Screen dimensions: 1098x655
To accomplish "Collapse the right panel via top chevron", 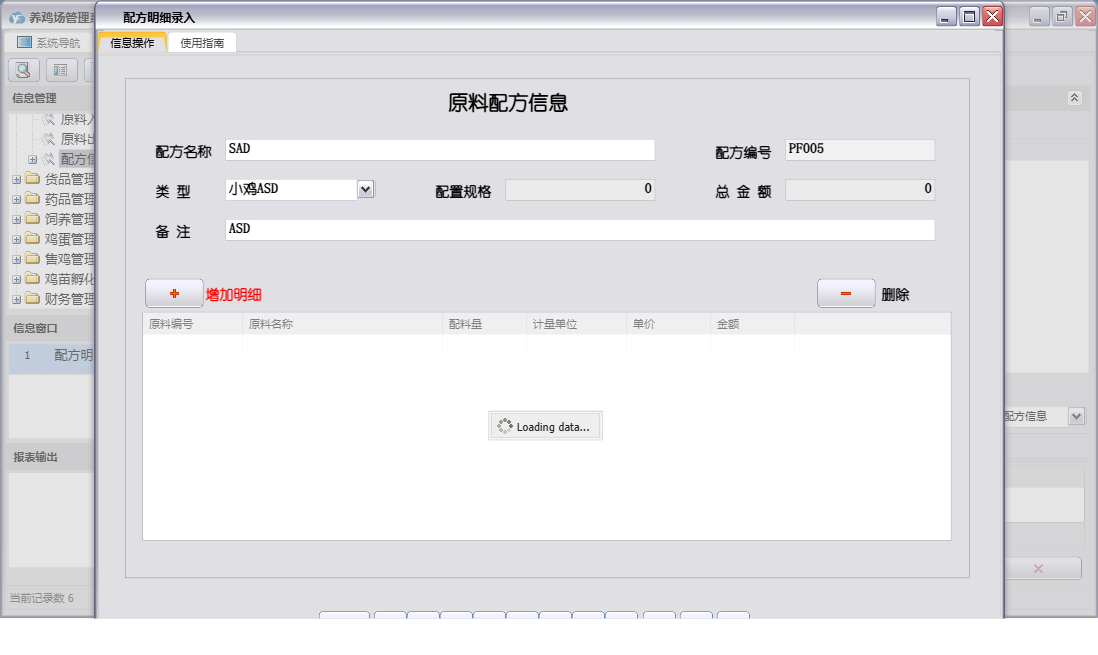I will [x=1075, y=98].
